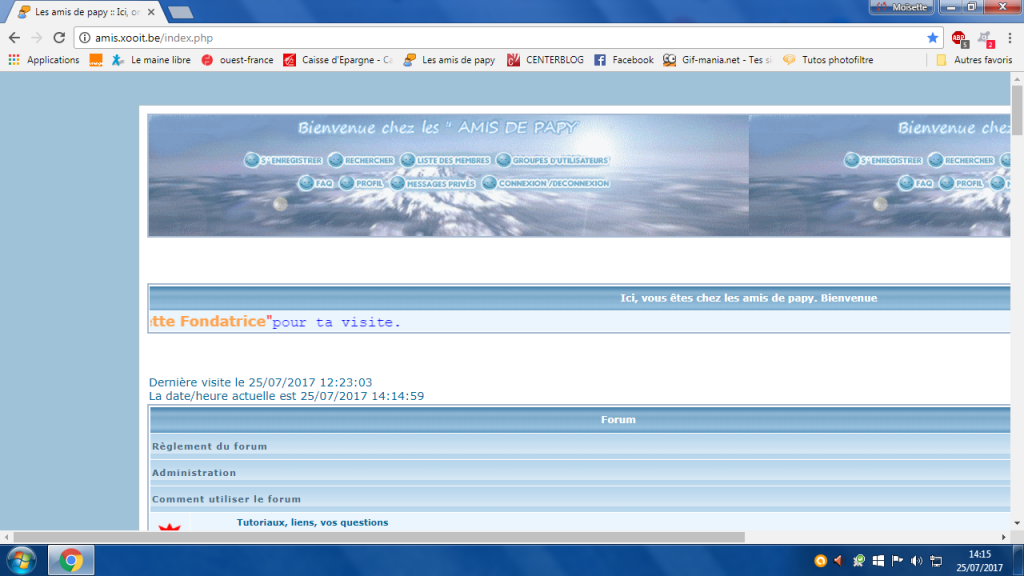Image resolution: width=1024 pixels, height=576 pixels.
Task: Open Groupes d'utilisateurs in the first banner
Action: click(552, 160)
